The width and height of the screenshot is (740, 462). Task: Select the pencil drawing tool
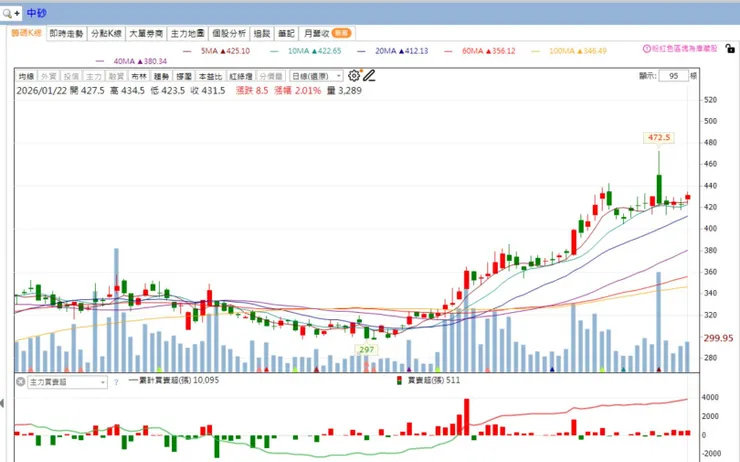[369, 76]
